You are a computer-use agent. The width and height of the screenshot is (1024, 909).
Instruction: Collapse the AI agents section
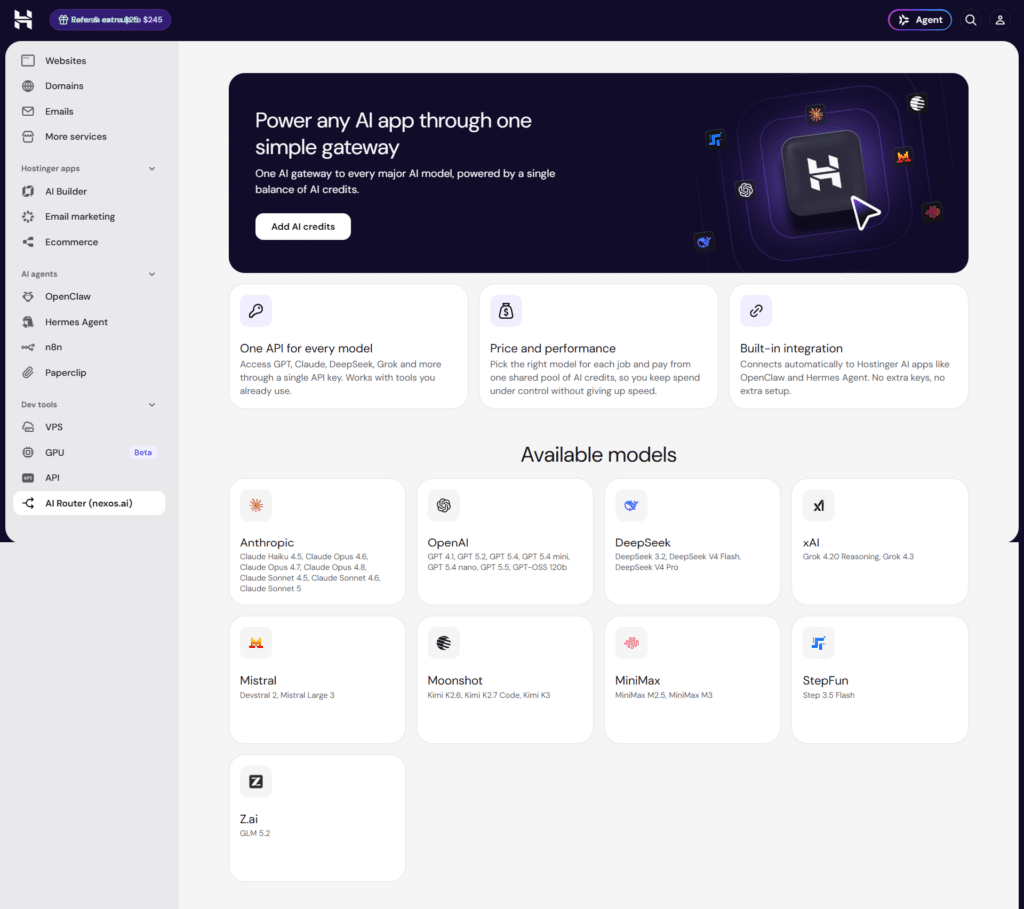click(x=152, y=274)
